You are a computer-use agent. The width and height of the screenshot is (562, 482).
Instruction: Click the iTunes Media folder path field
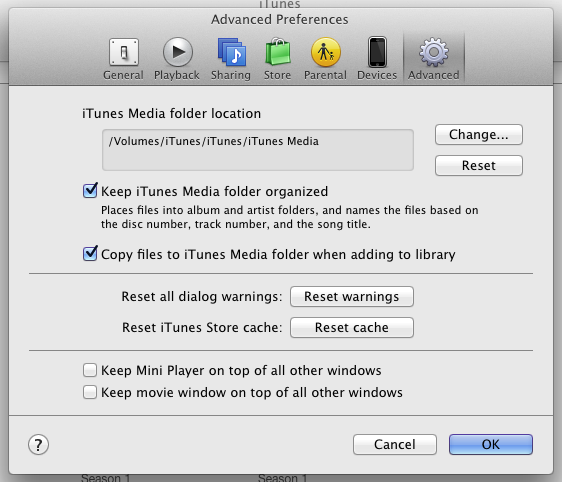(x=258, y=150)
